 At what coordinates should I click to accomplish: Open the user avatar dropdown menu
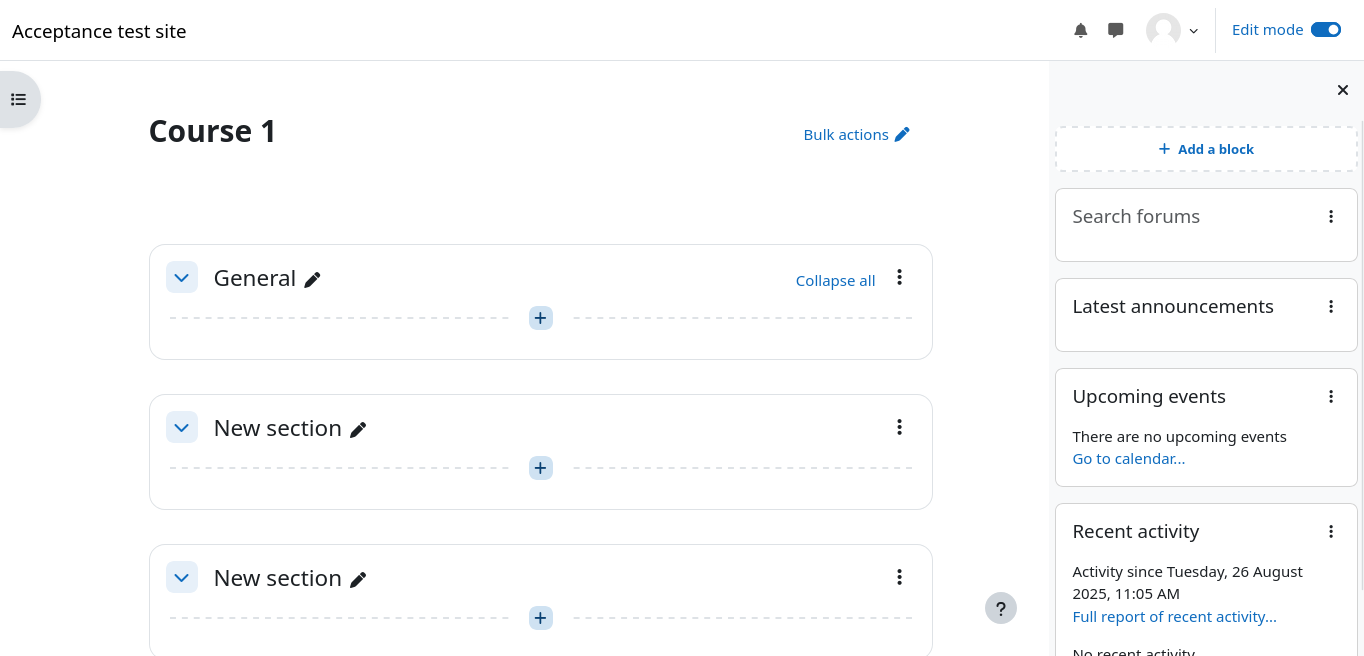click(x=1172, y=31)
